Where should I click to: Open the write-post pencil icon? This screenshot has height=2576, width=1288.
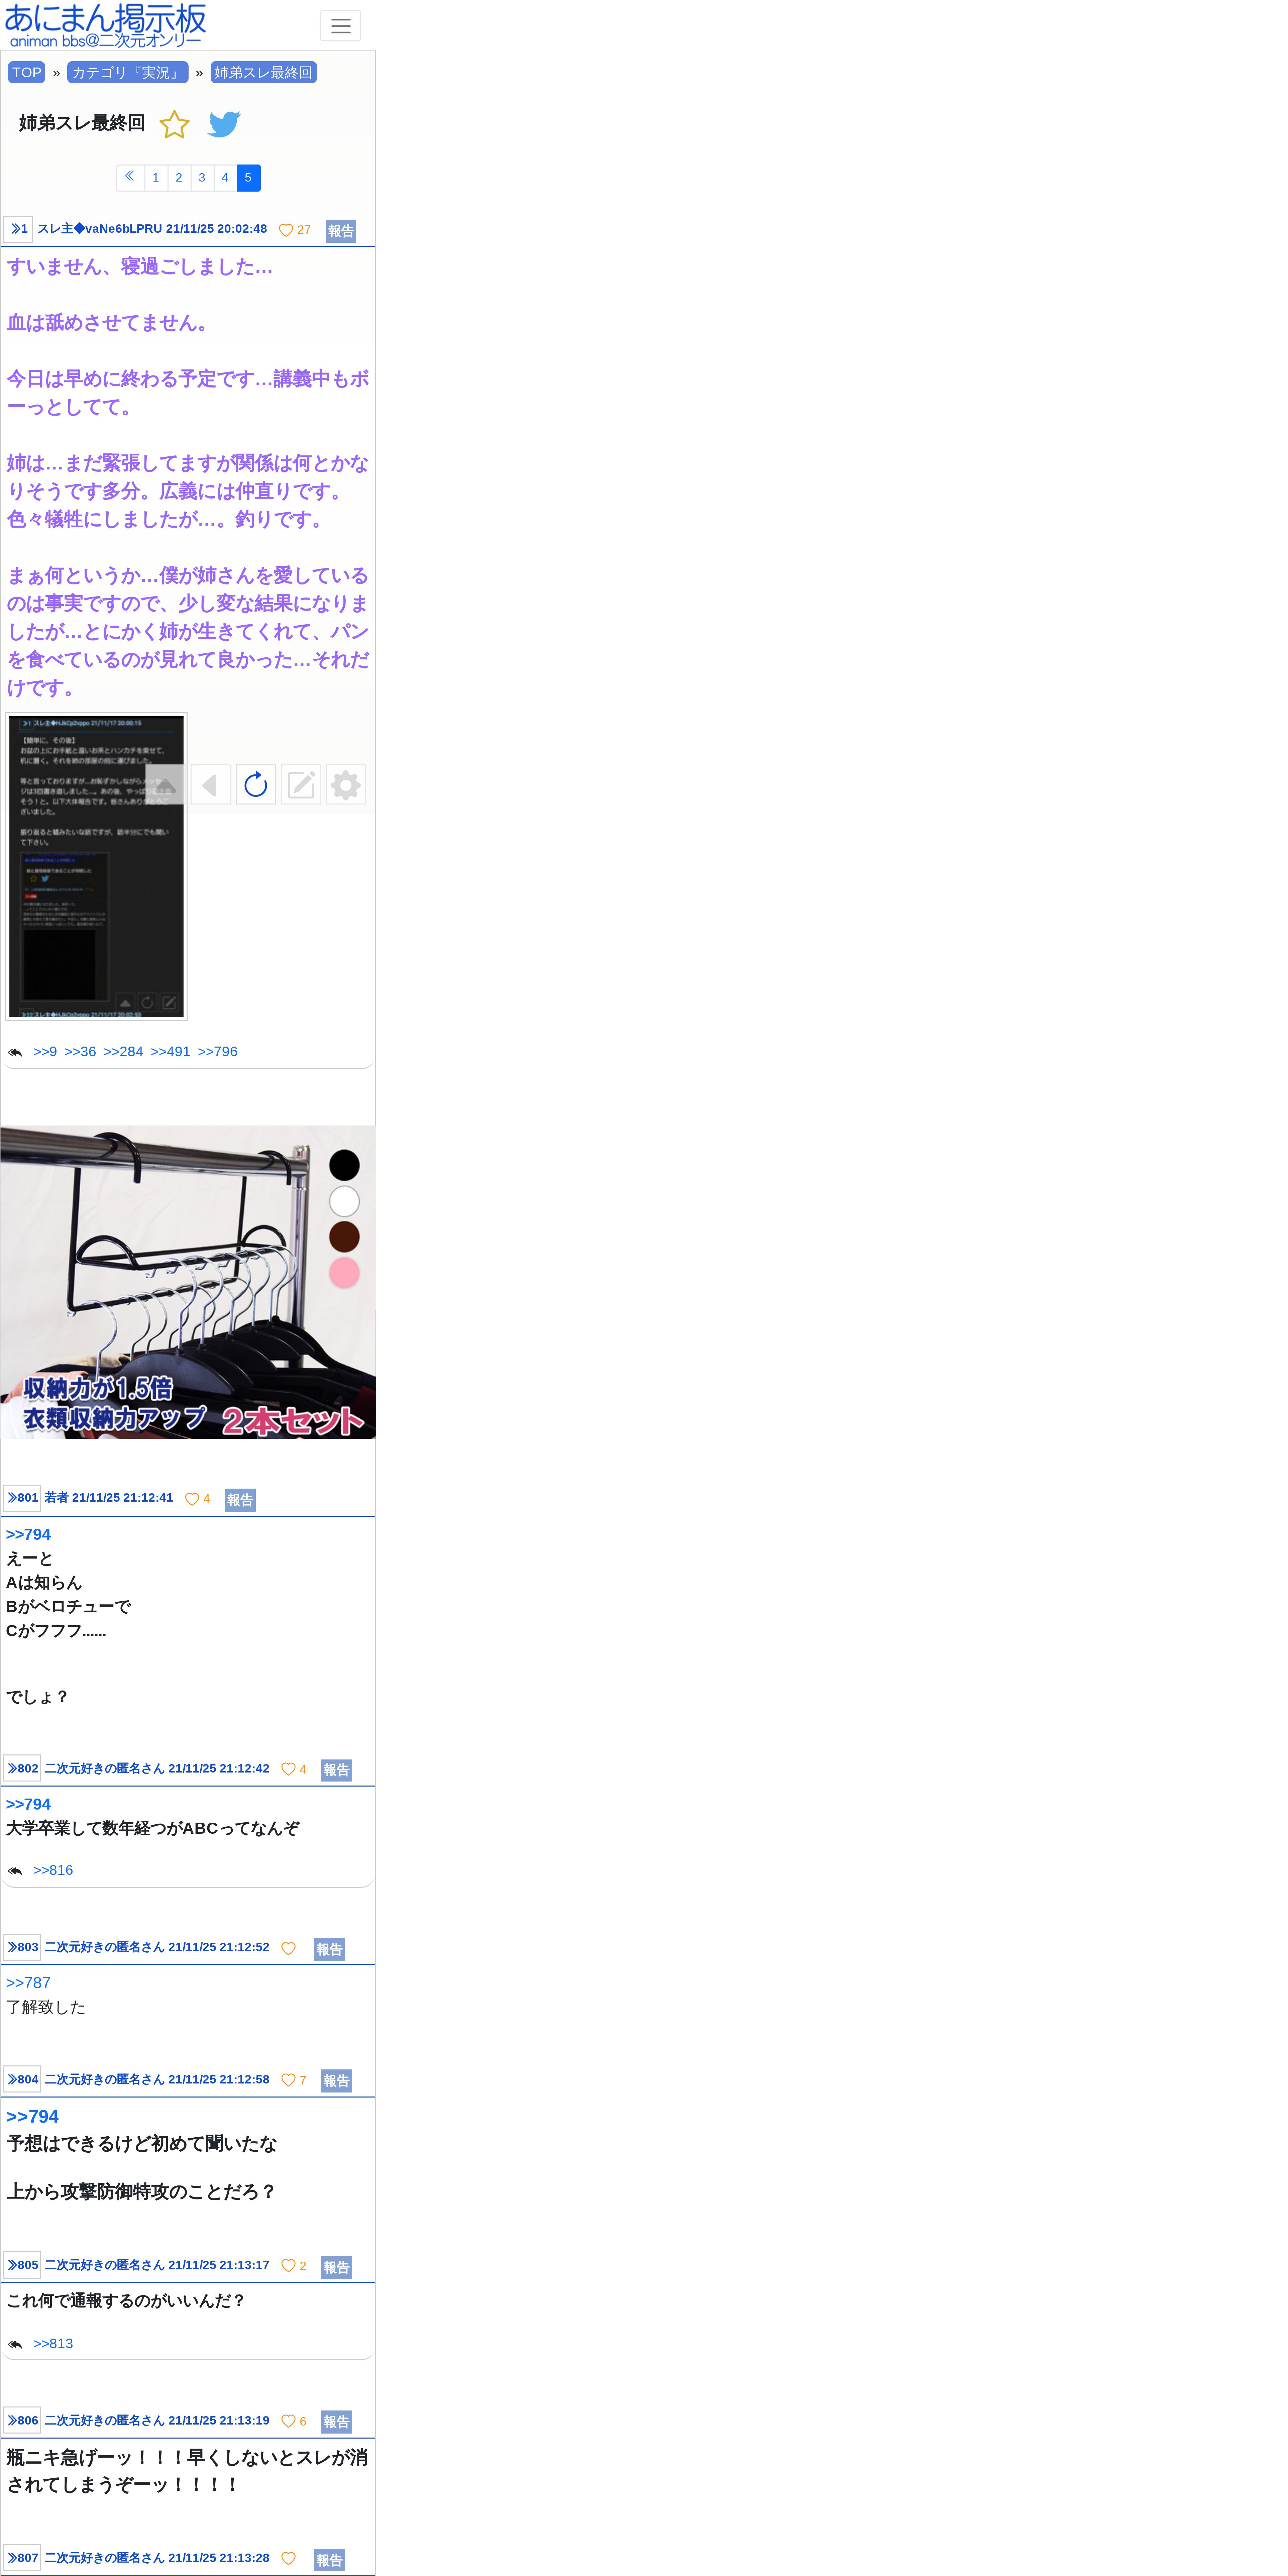point(301,785)
